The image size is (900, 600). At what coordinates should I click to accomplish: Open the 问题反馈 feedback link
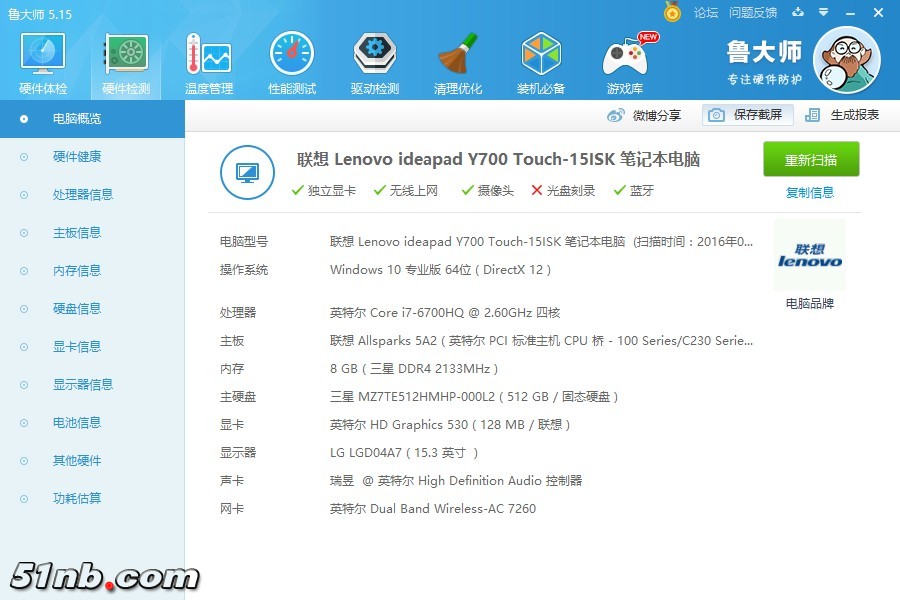click(752, 13)
